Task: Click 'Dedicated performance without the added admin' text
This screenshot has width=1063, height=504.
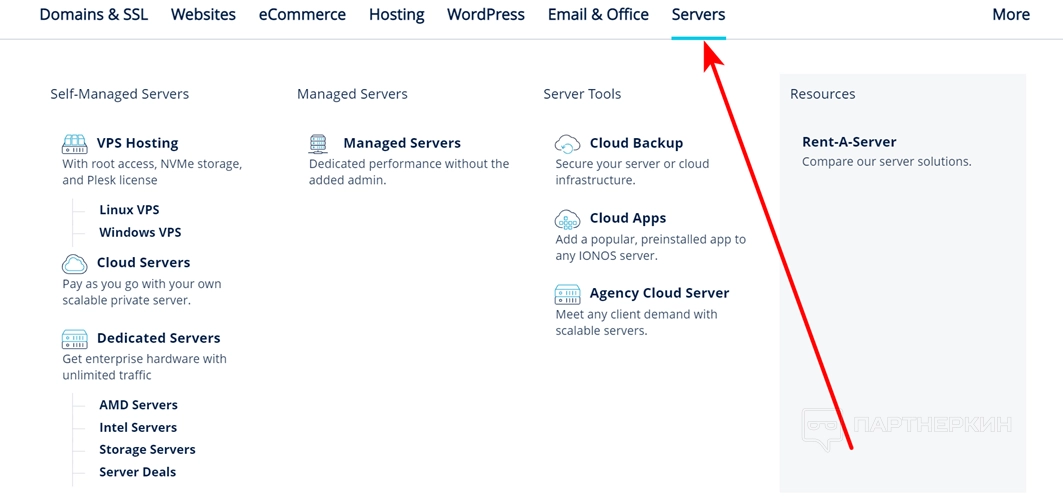Action: click(409, 172)
